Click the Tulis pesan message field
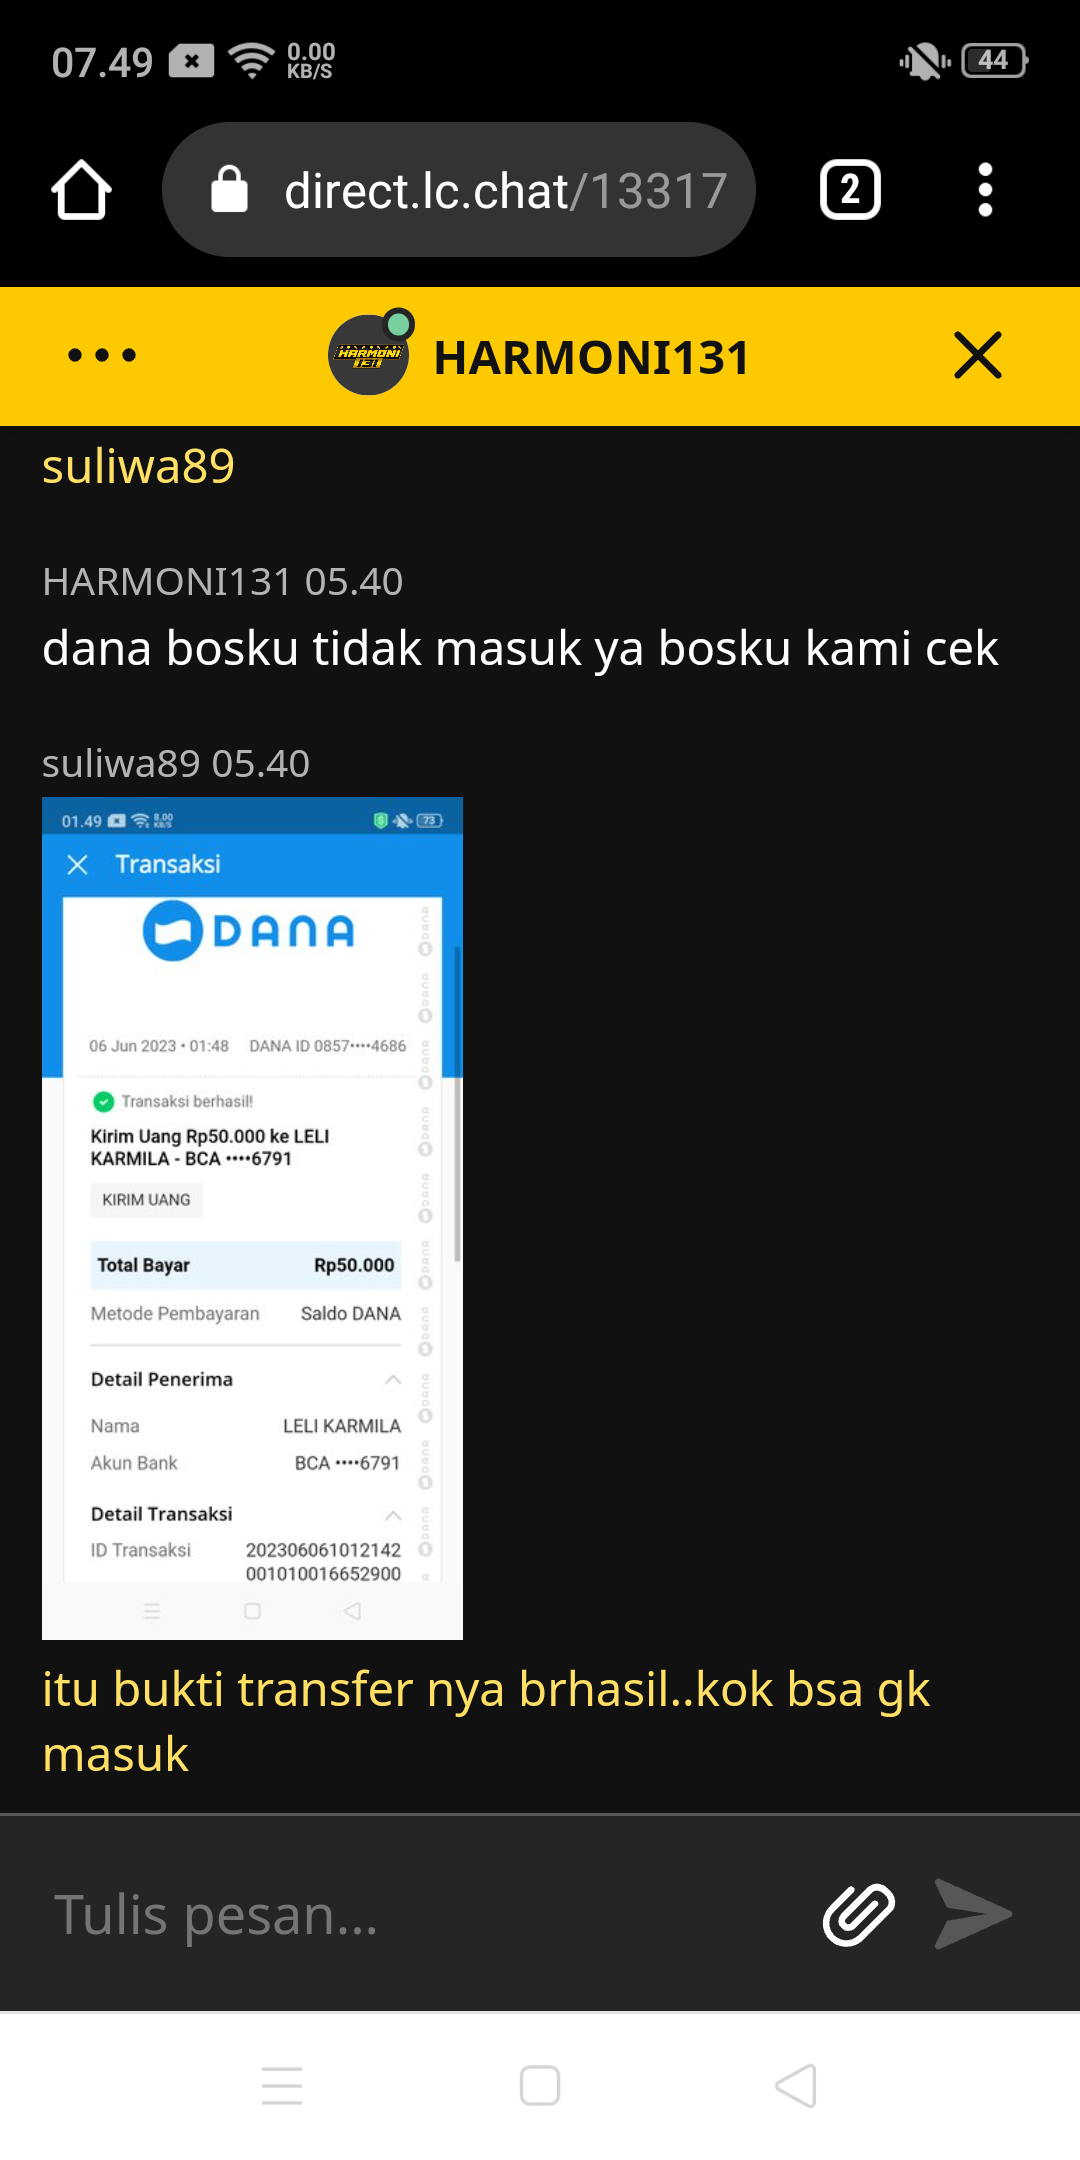This screenshot has height=2160, width=1080. pyautogui.click(x=420, y=1914)
